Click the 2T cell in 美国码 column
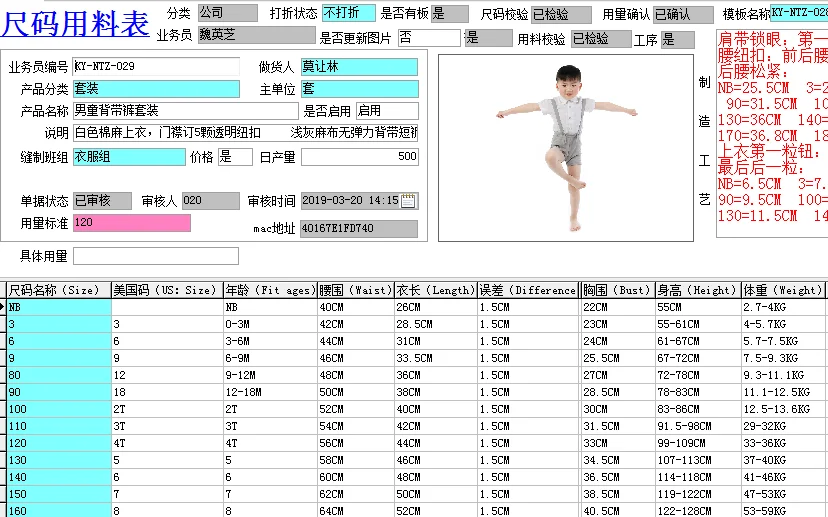The width and height of the screenshot is (828, 517). click(x=167, y=409)
